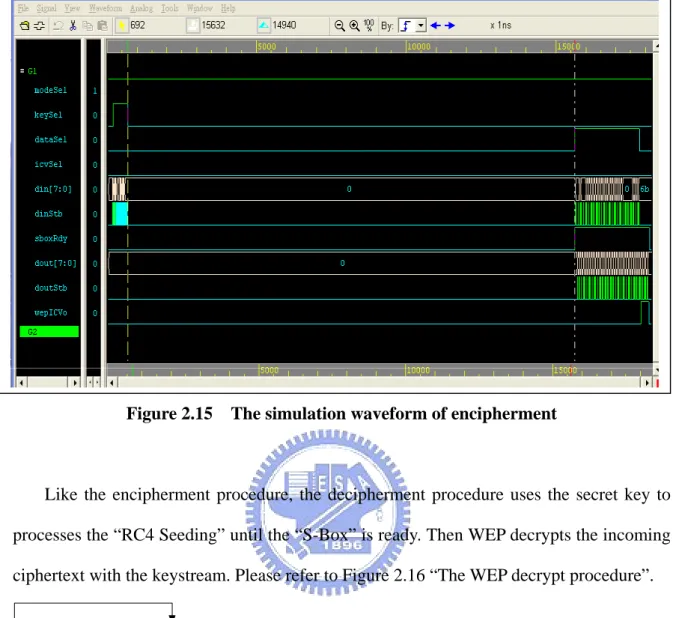Click the waveform scrollbar left arrow
Screen dimensions: 673x618
click(x=112, y=382)
